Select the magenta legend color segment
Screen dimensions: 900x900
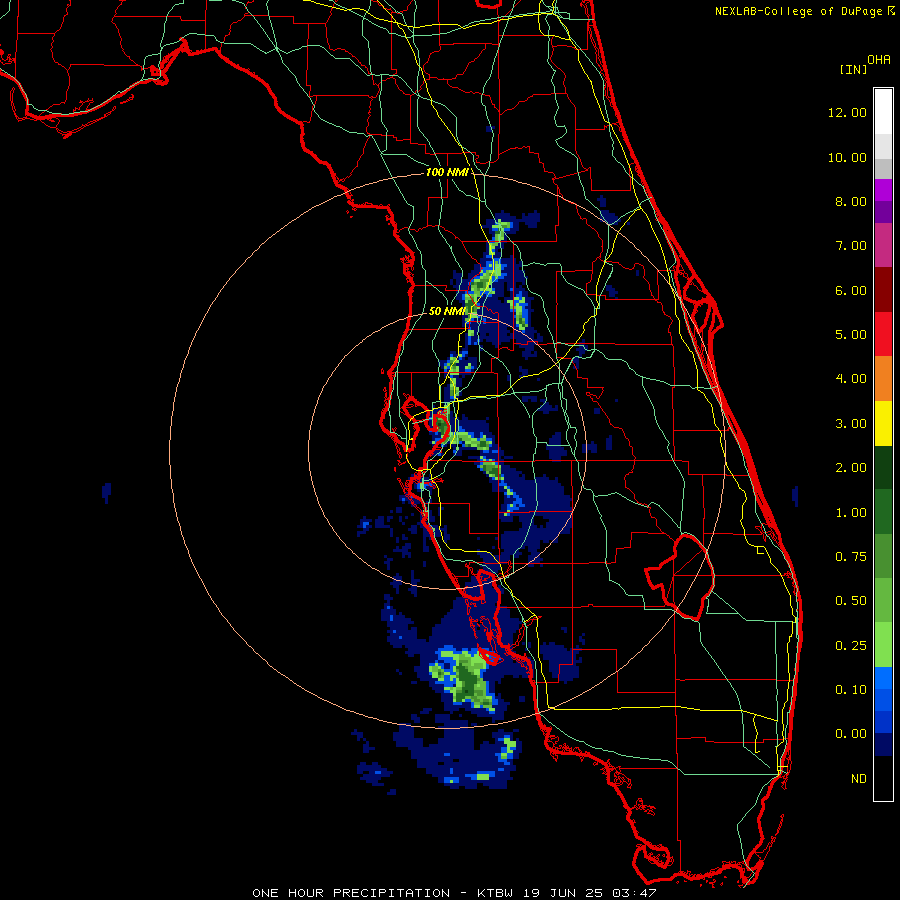click(883, 190)
